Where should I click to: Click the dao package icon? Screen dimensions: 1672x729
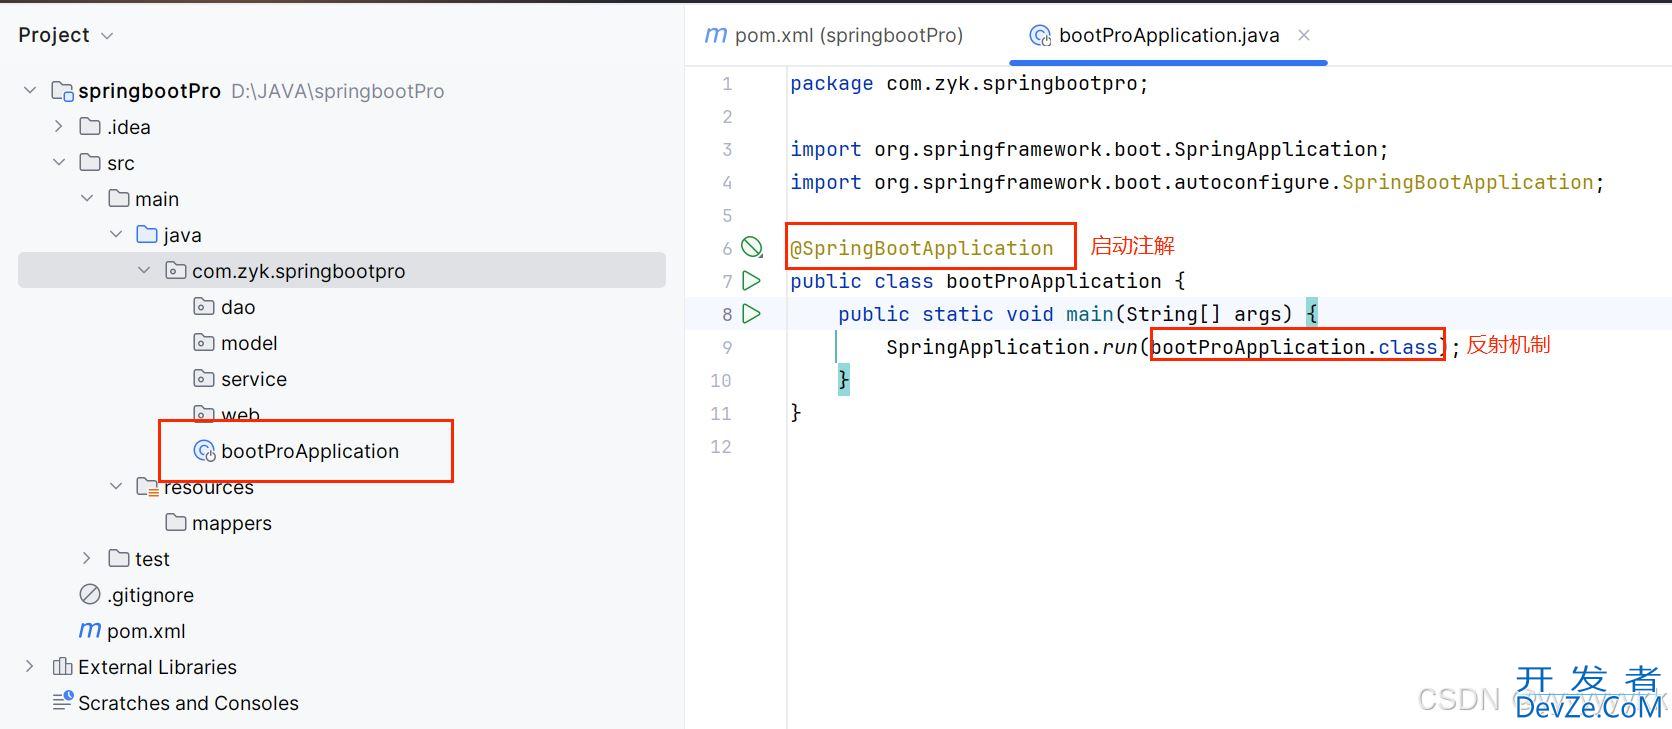click(x=204, y=307)
